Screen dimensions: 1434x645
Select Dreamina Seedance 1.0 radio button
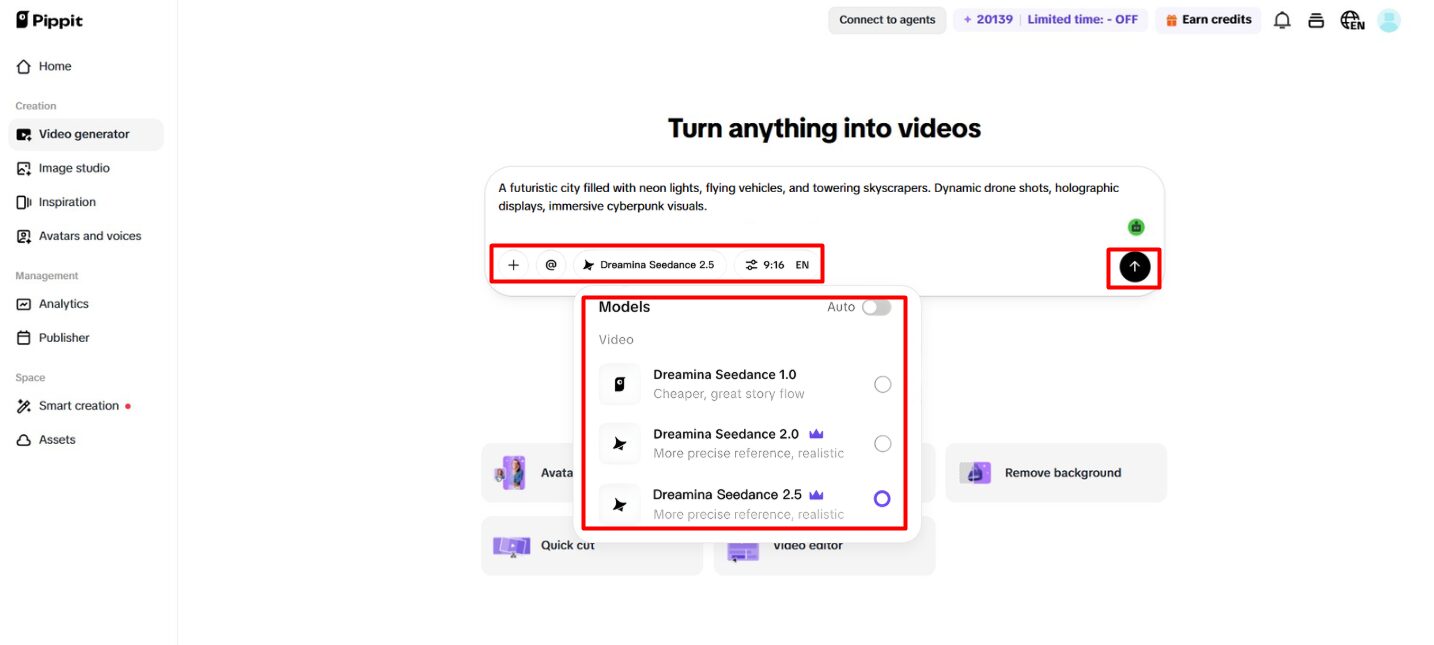click(882, 384)
